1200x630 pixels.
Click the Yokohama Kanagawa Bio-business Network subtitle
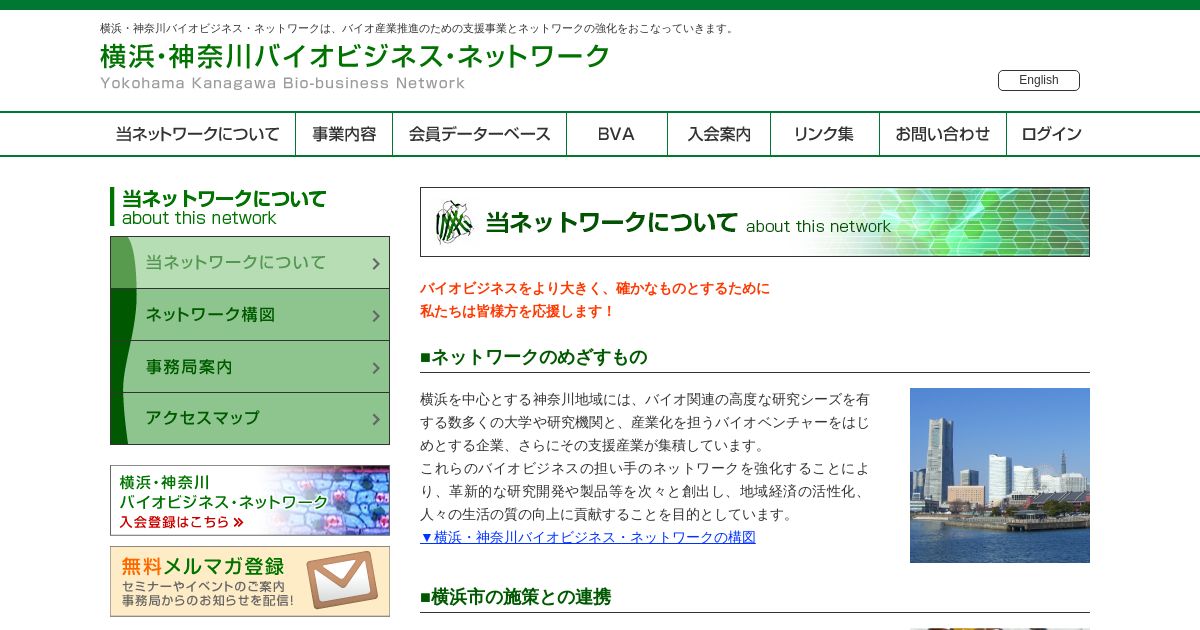(x=282, y=83)
